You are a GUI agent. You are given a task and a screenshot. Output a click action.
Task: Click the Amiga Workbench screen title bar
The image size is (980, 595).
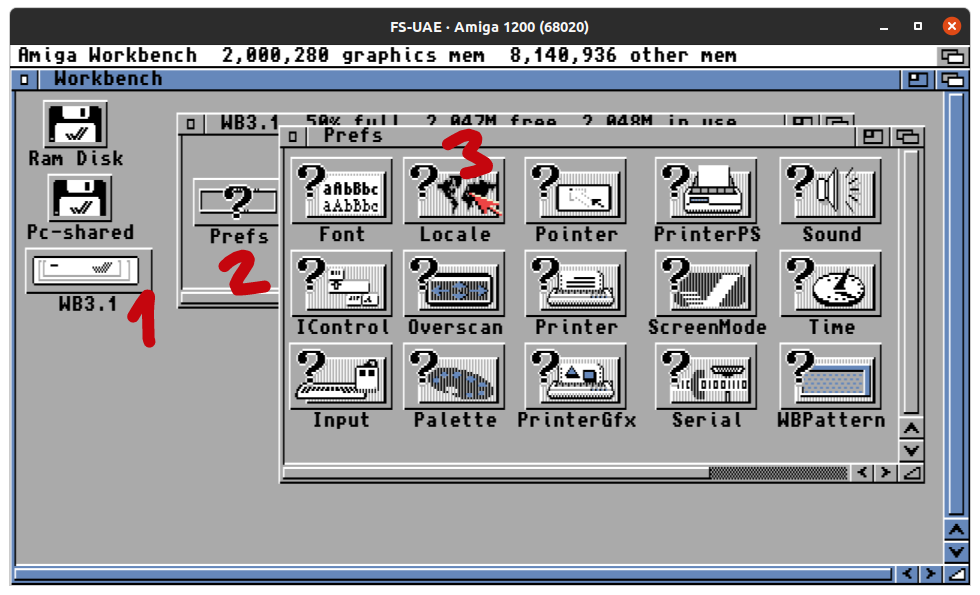pyautogui.click(x=474, y=56)
